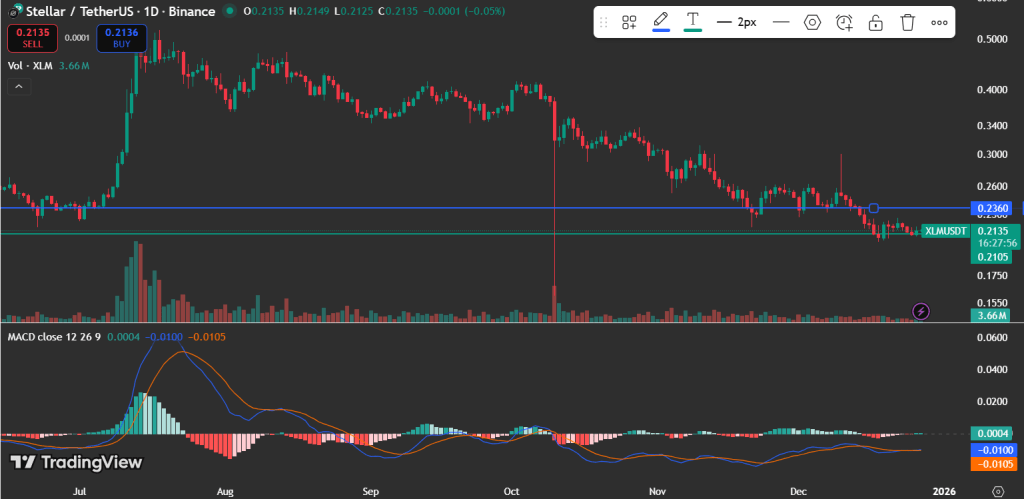Click the Aug label on time axis
1024x499 pixels.
click(225, 491)
